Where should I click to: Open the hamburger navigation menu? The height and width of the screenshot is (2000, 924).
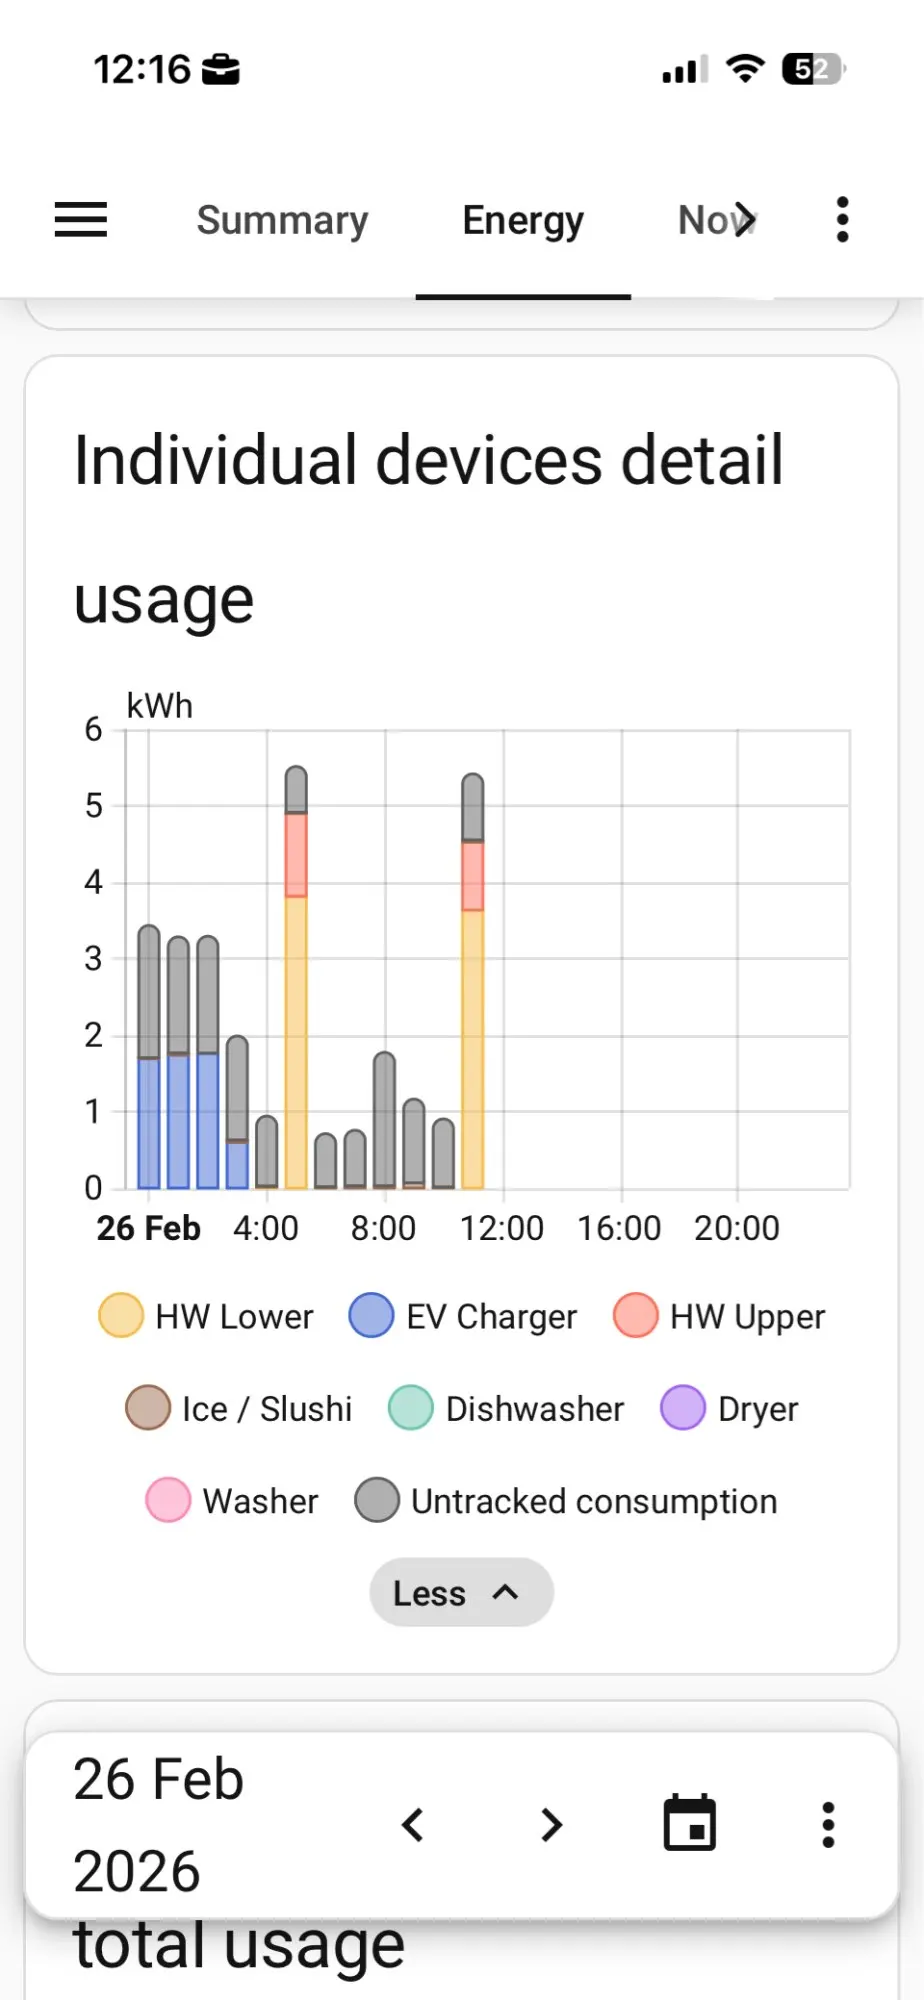pos(81,219)
